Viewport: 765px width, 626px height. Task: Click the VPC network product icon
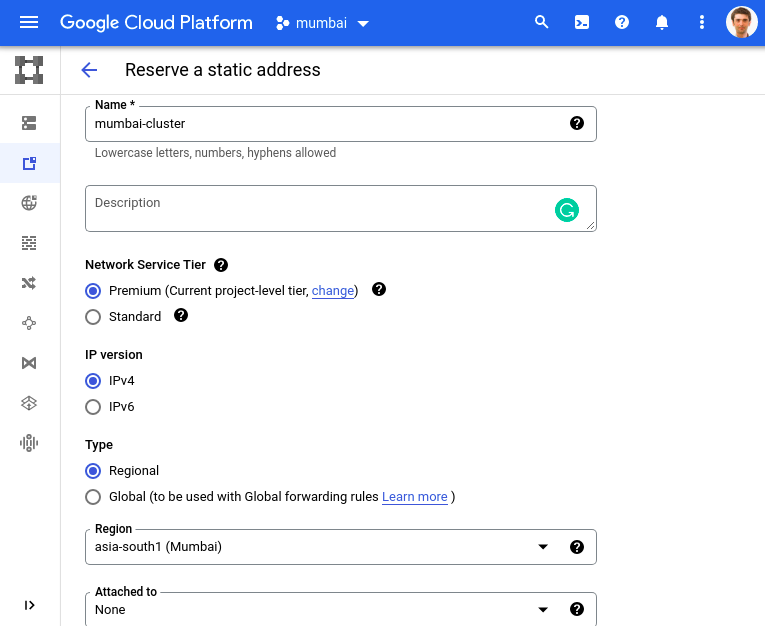(x=29, y=70)
